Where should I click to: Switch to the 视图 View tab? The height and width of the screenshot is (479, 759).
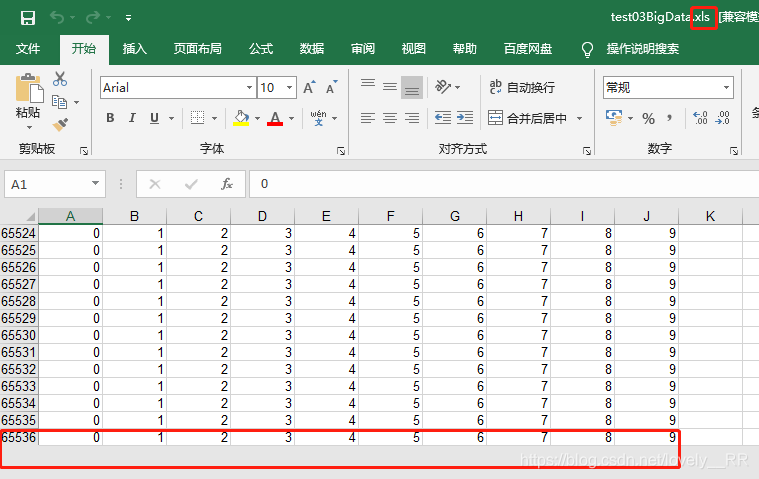click(x=414, y=48)
